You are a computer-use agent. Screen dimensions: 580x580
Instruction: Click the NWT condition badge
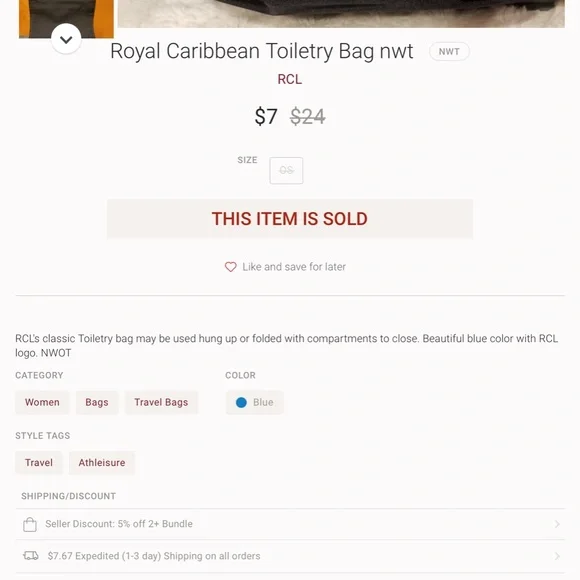point(449,51)
